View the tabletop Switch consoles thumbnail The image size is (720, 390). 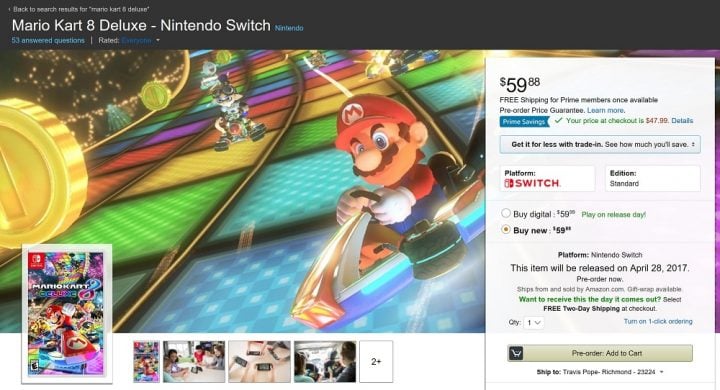pyautogui.click(x=259, y=362)
